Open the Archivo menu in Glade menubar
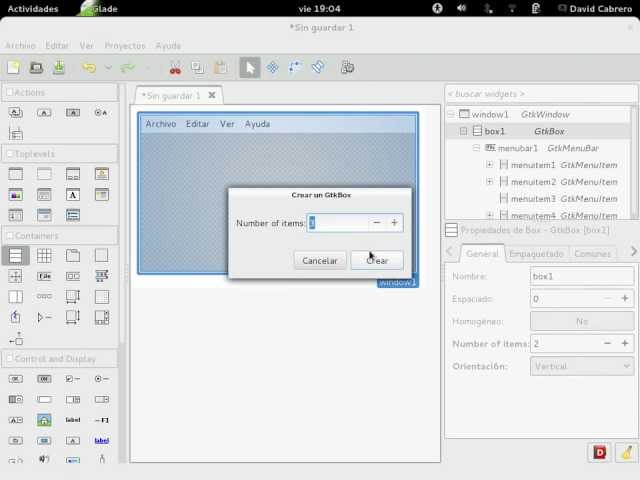 click(x=20, y=46)
